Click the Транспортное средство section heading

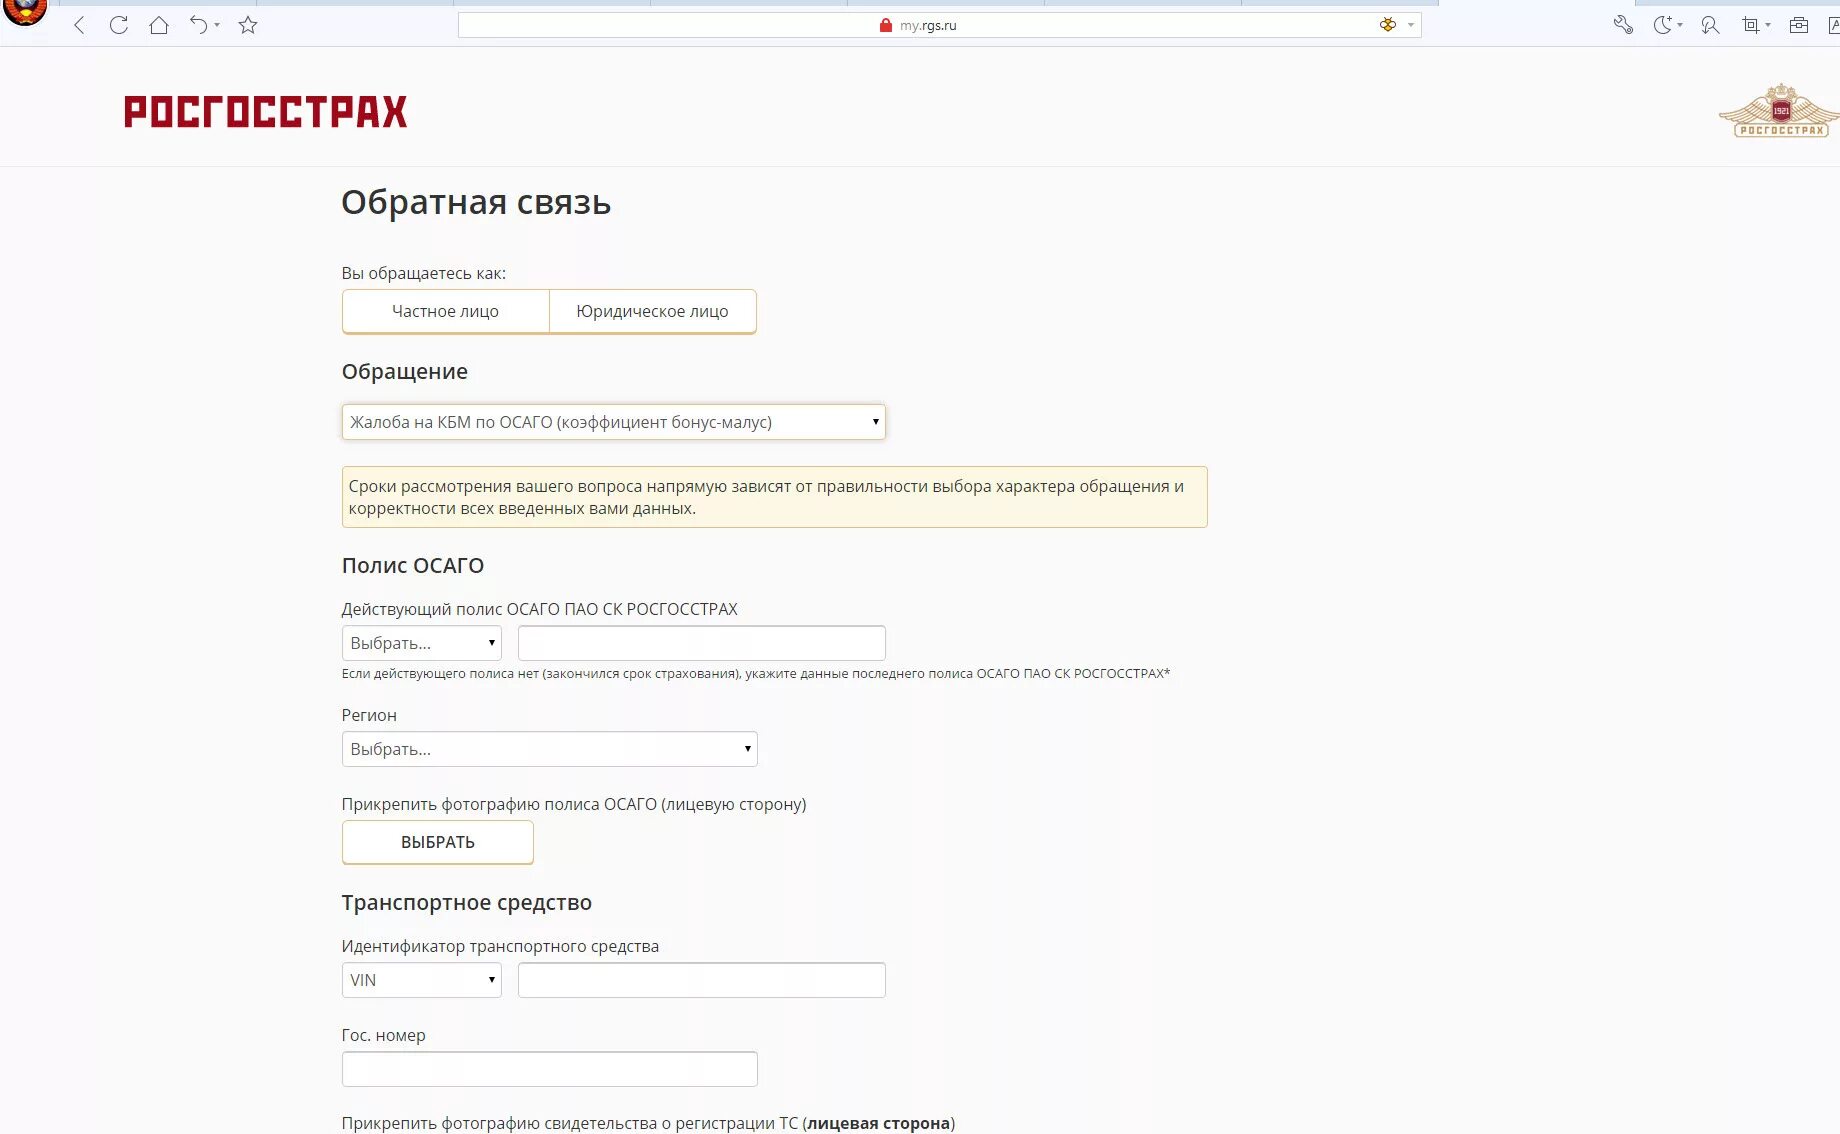466,903
